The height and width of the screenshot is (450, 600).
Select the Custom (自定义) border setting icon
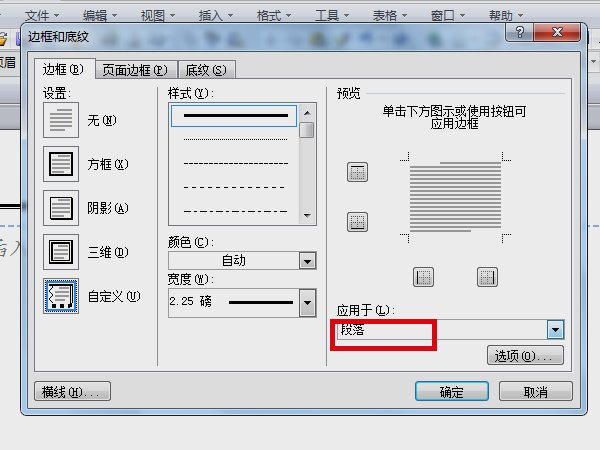click(61, 296)
